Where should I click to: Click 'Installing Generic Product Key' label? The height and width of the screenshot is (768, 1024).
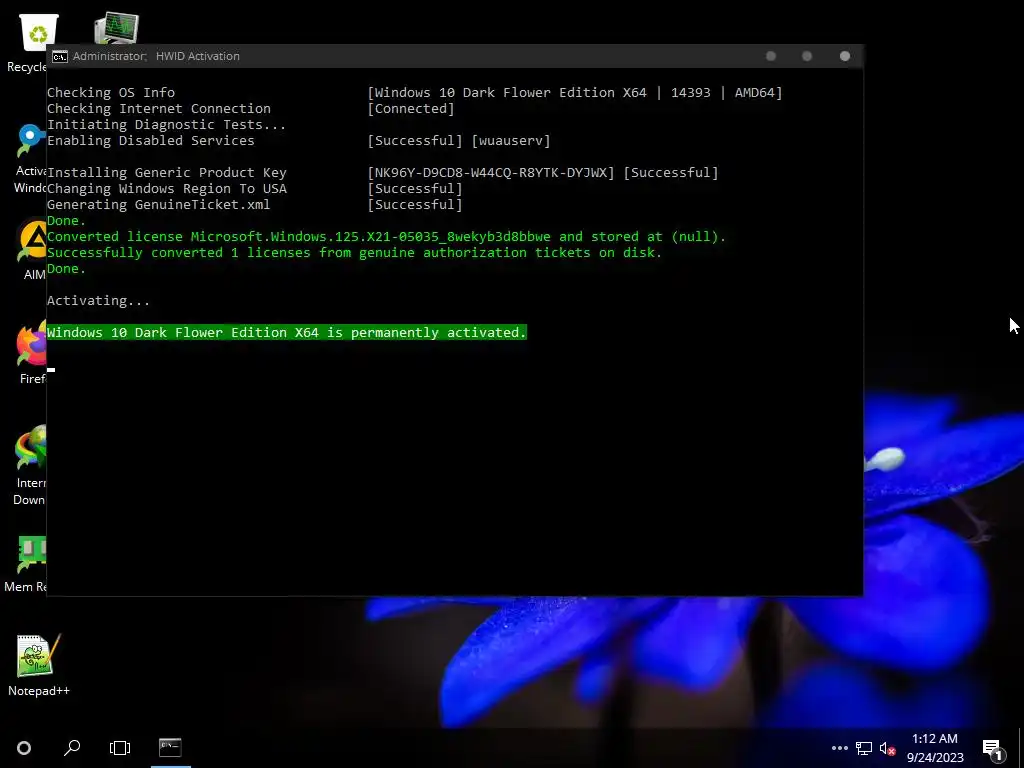coord(167,172)
